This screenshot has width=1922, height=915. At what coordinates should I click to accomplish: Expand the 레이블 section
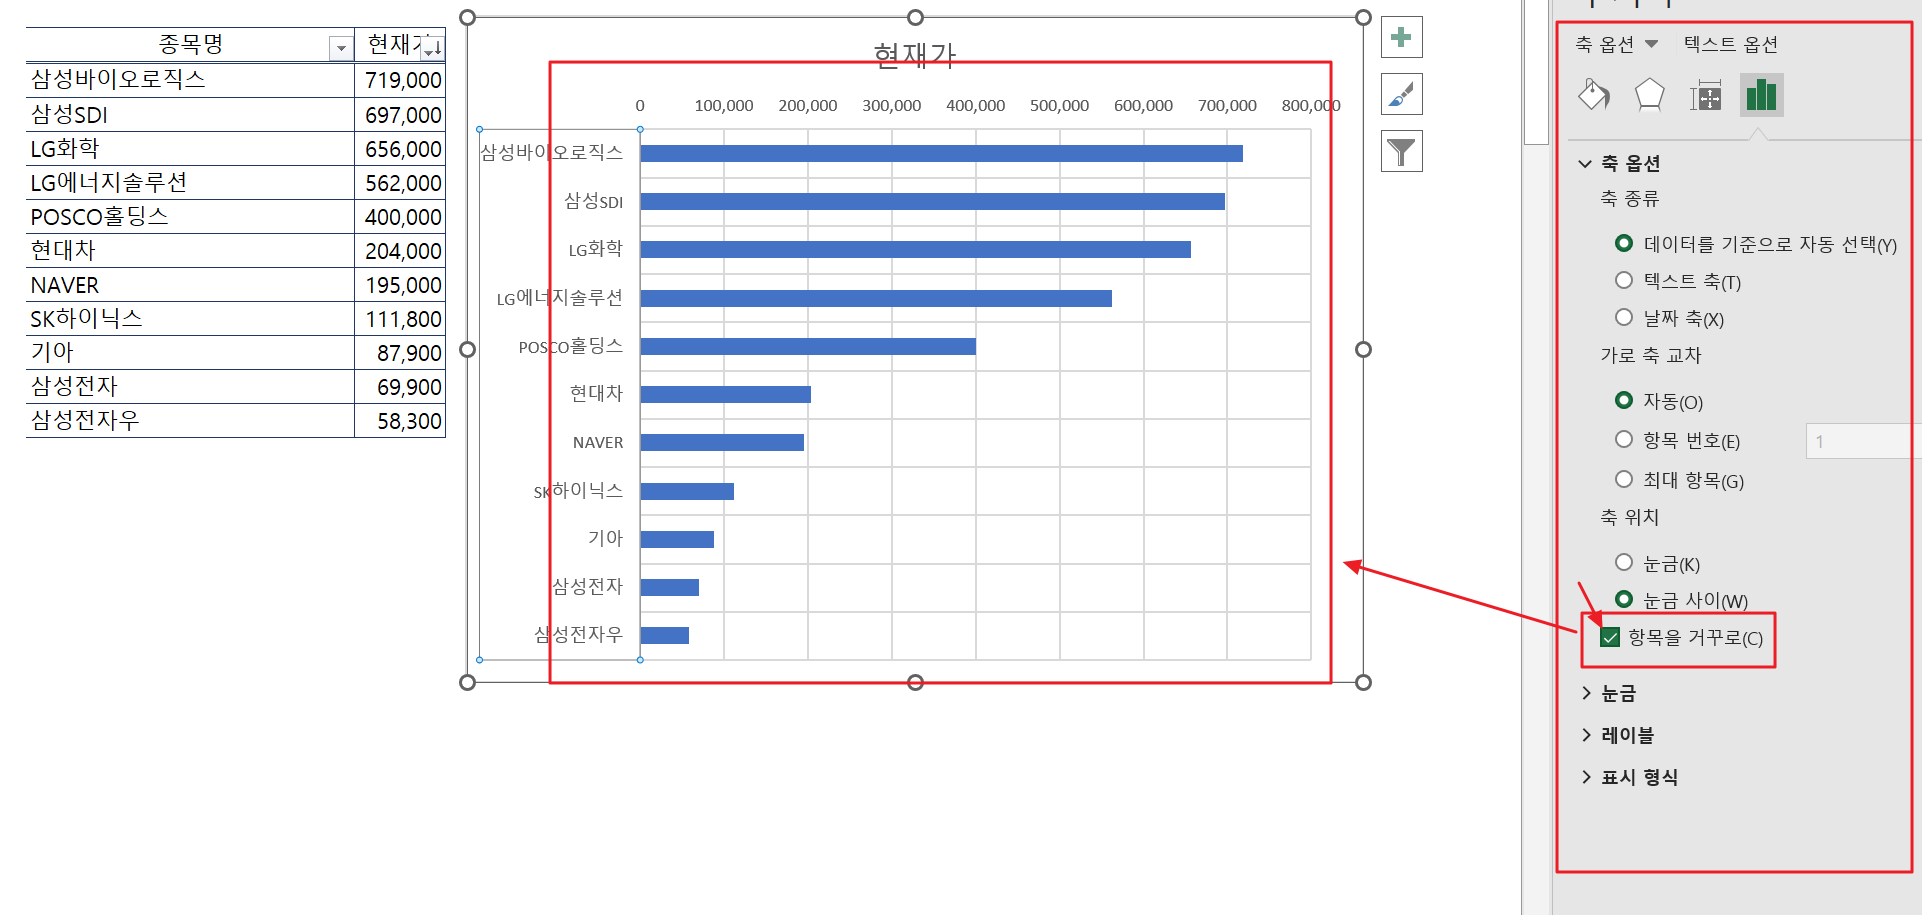click(1586, 735)
